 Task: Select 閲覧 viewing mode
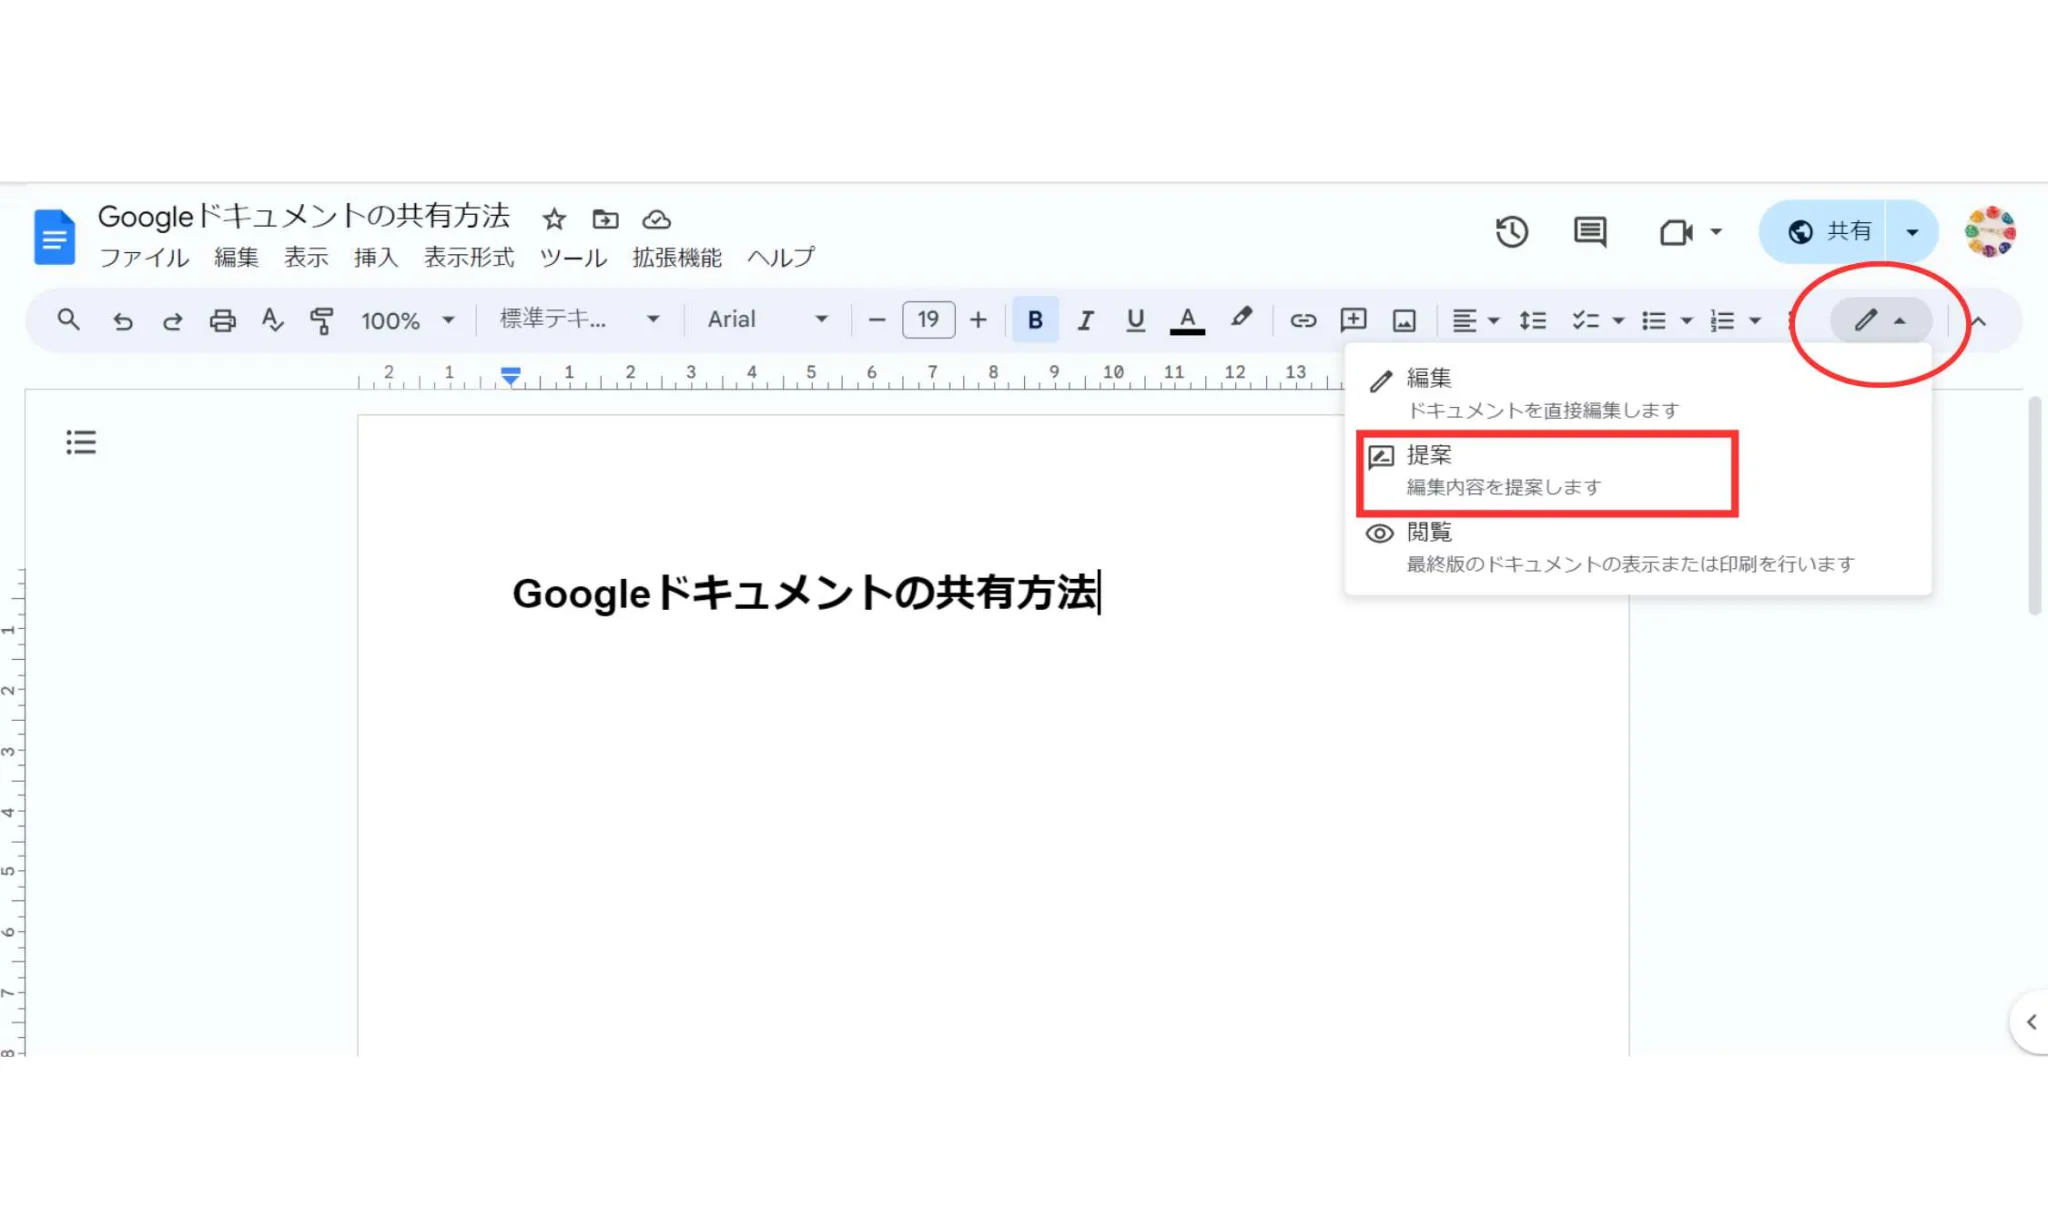[1638, 547]
